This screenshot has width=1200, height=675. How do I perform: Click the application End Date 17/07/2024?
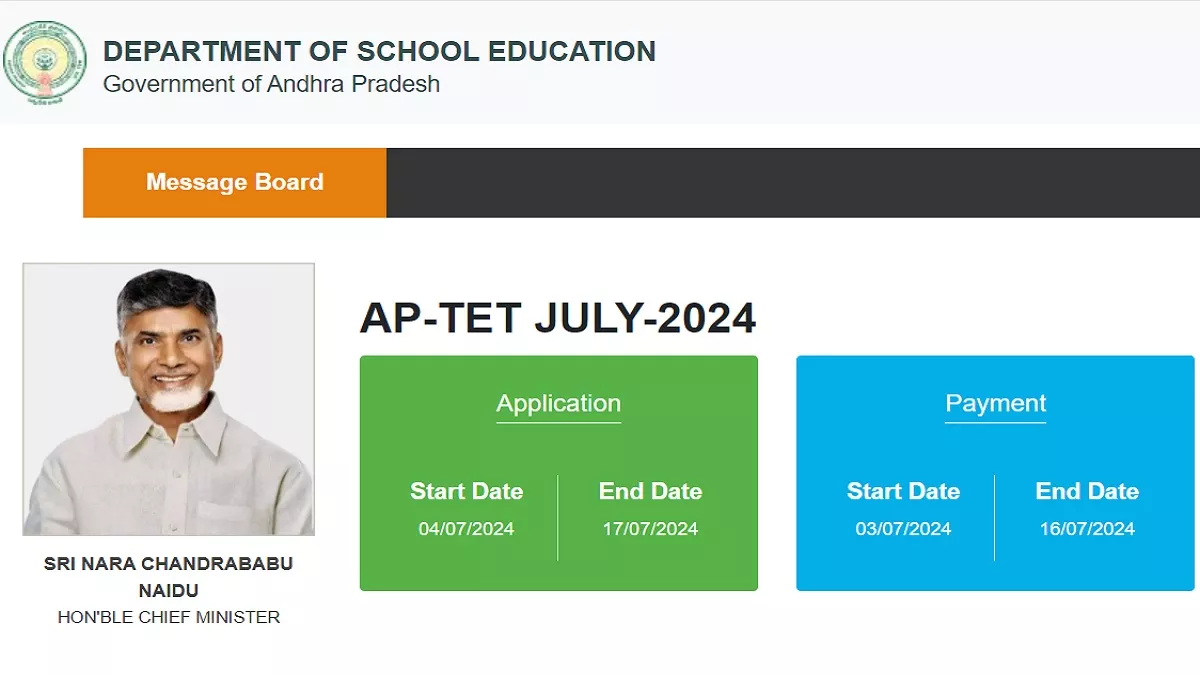point(650,529)
